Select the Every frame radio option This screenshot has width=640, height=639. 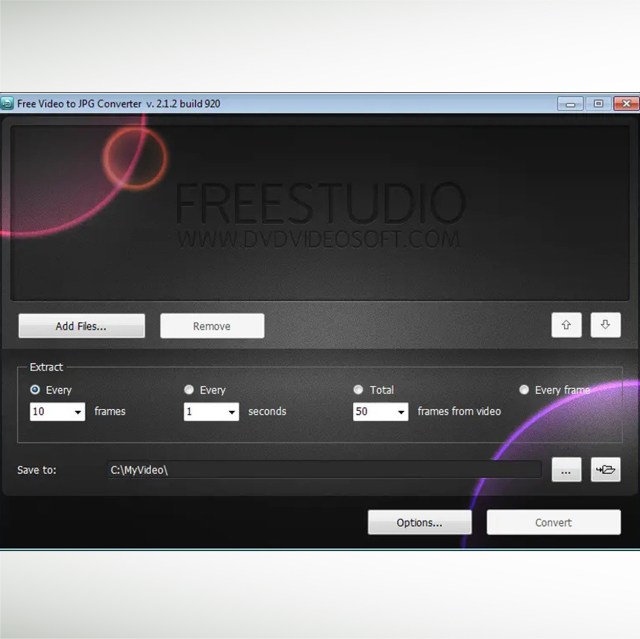(524, 390)
